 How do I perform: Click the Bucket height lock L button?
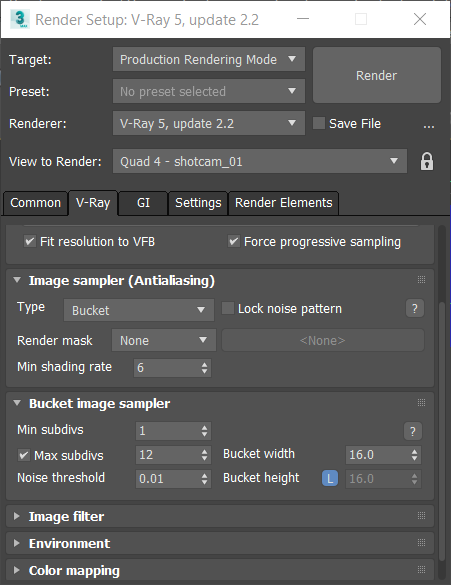point(330,478)
